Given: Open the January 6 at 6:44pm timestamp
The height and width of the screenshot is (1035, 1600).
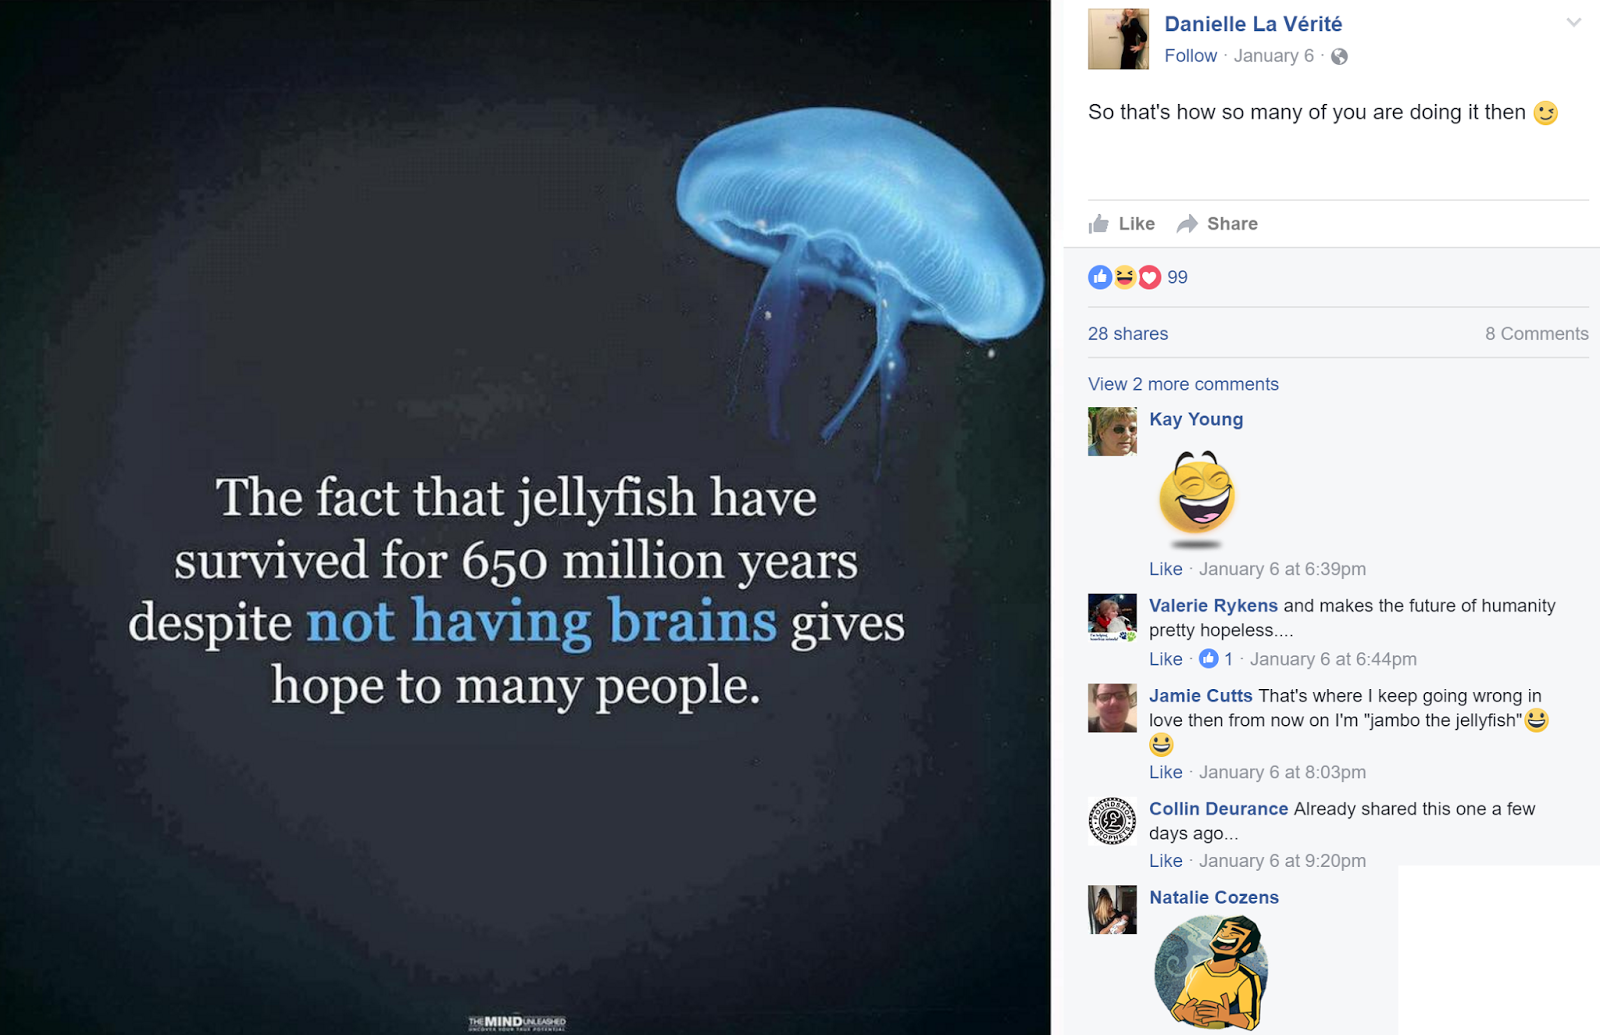Looking at the screenshot, I should tap(1333, 659).
